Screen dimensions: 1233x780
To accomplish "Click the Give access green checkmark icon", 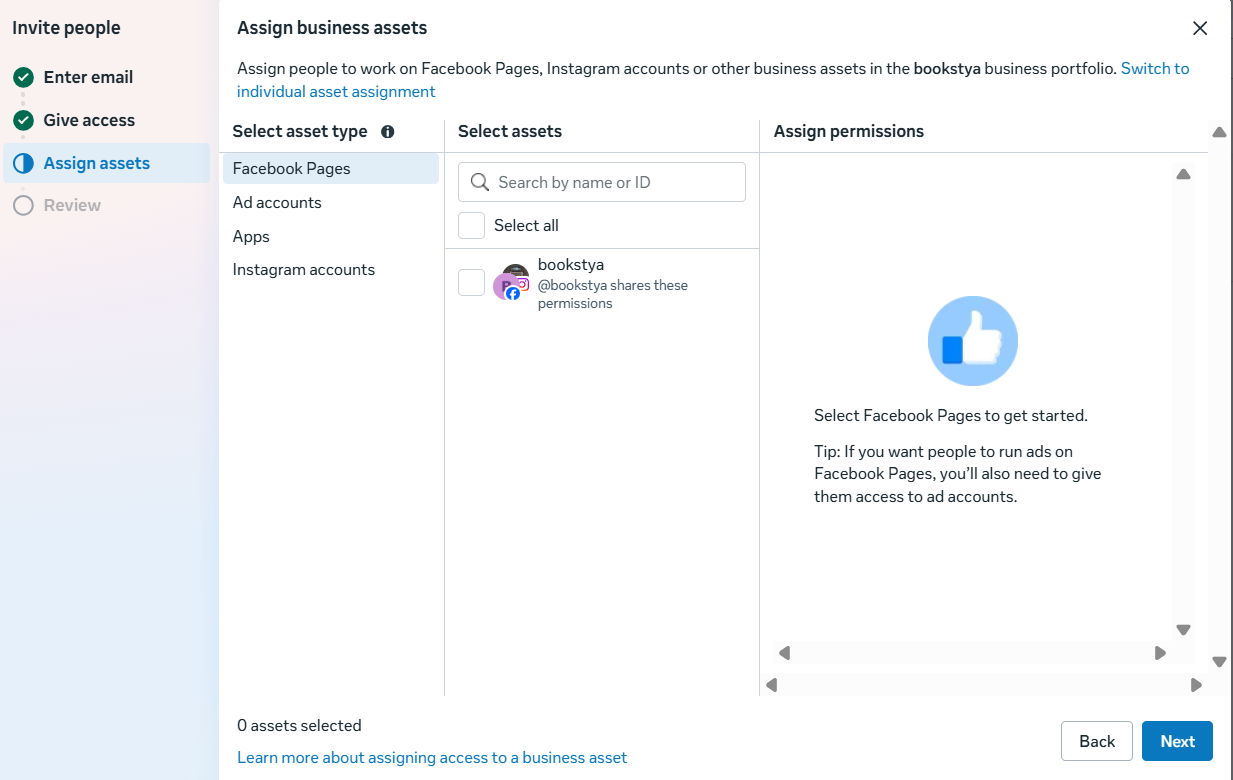I will [x=23, y=120].
